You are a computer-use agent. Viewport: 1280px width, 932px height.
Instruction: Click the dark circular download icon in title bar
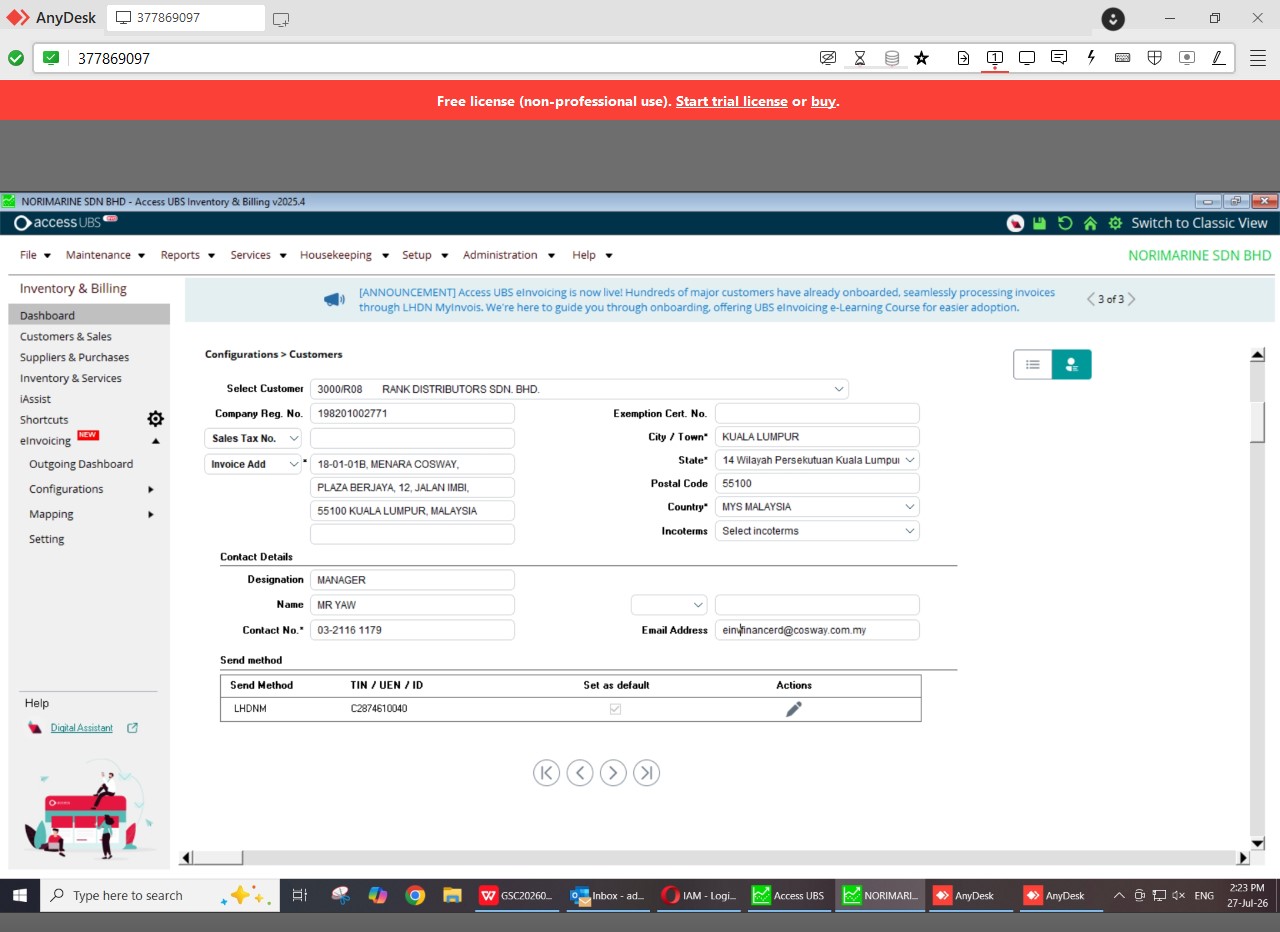(1113, 18)
